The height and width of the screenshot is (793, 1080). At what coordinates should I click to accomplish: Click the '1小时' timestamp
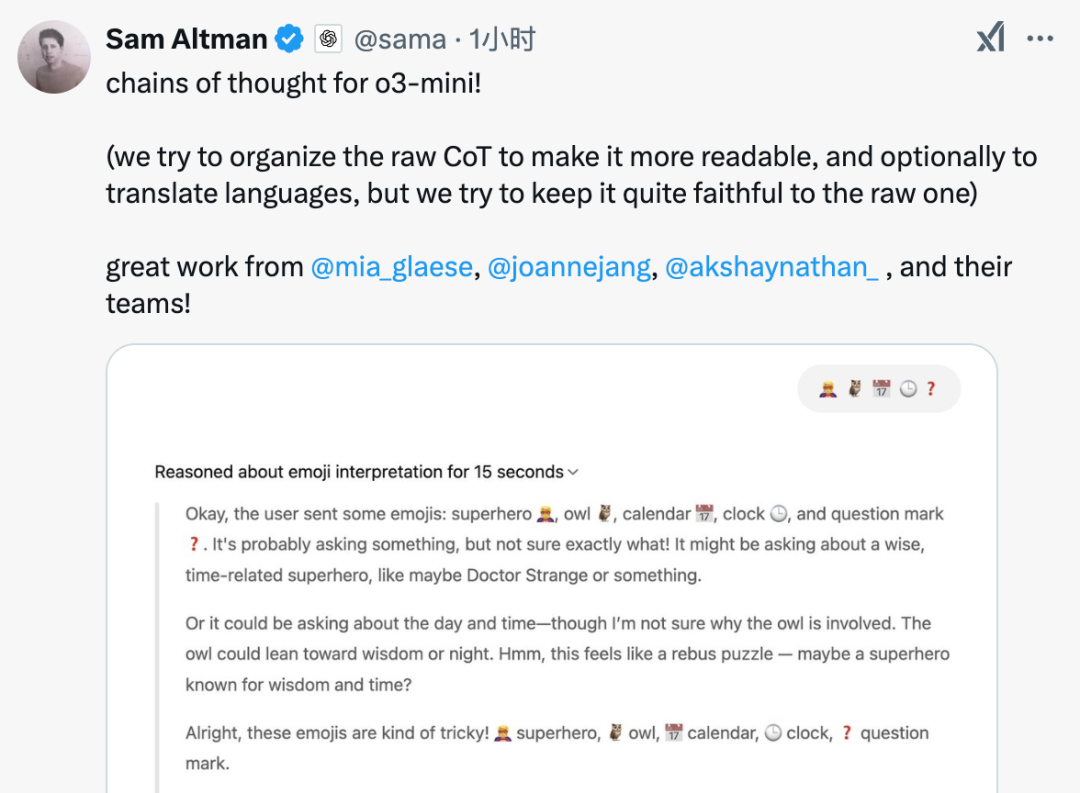pos(500,39)
